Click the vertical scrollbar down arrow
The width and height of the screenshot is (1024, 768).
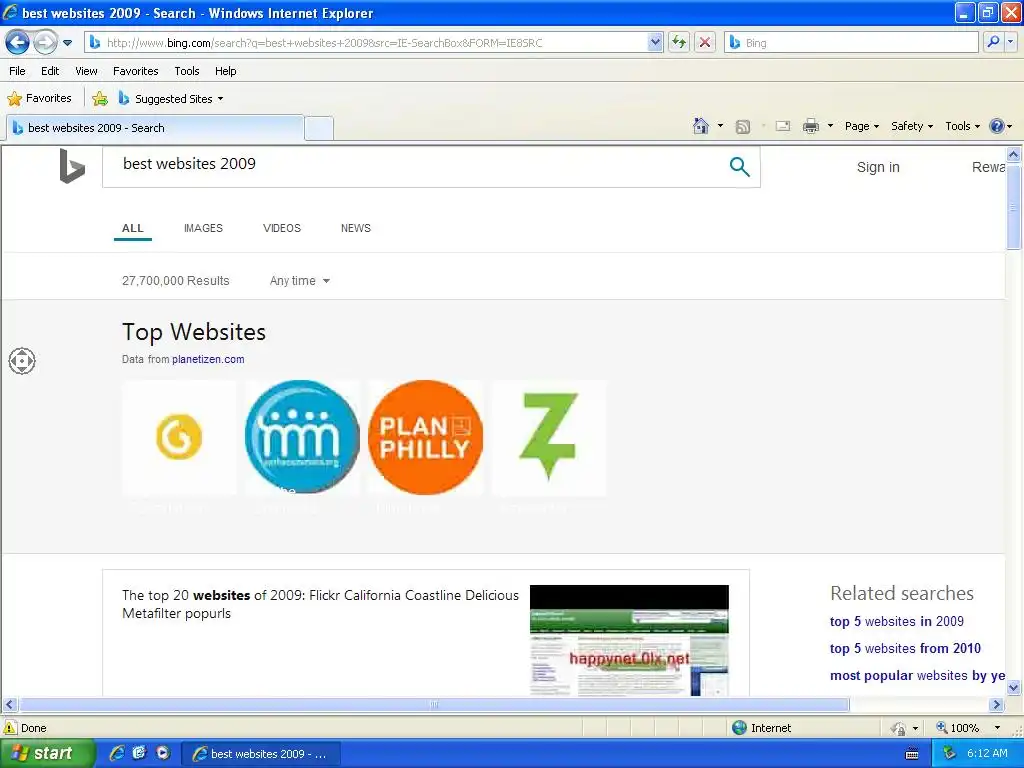[x=1014, y=687]
